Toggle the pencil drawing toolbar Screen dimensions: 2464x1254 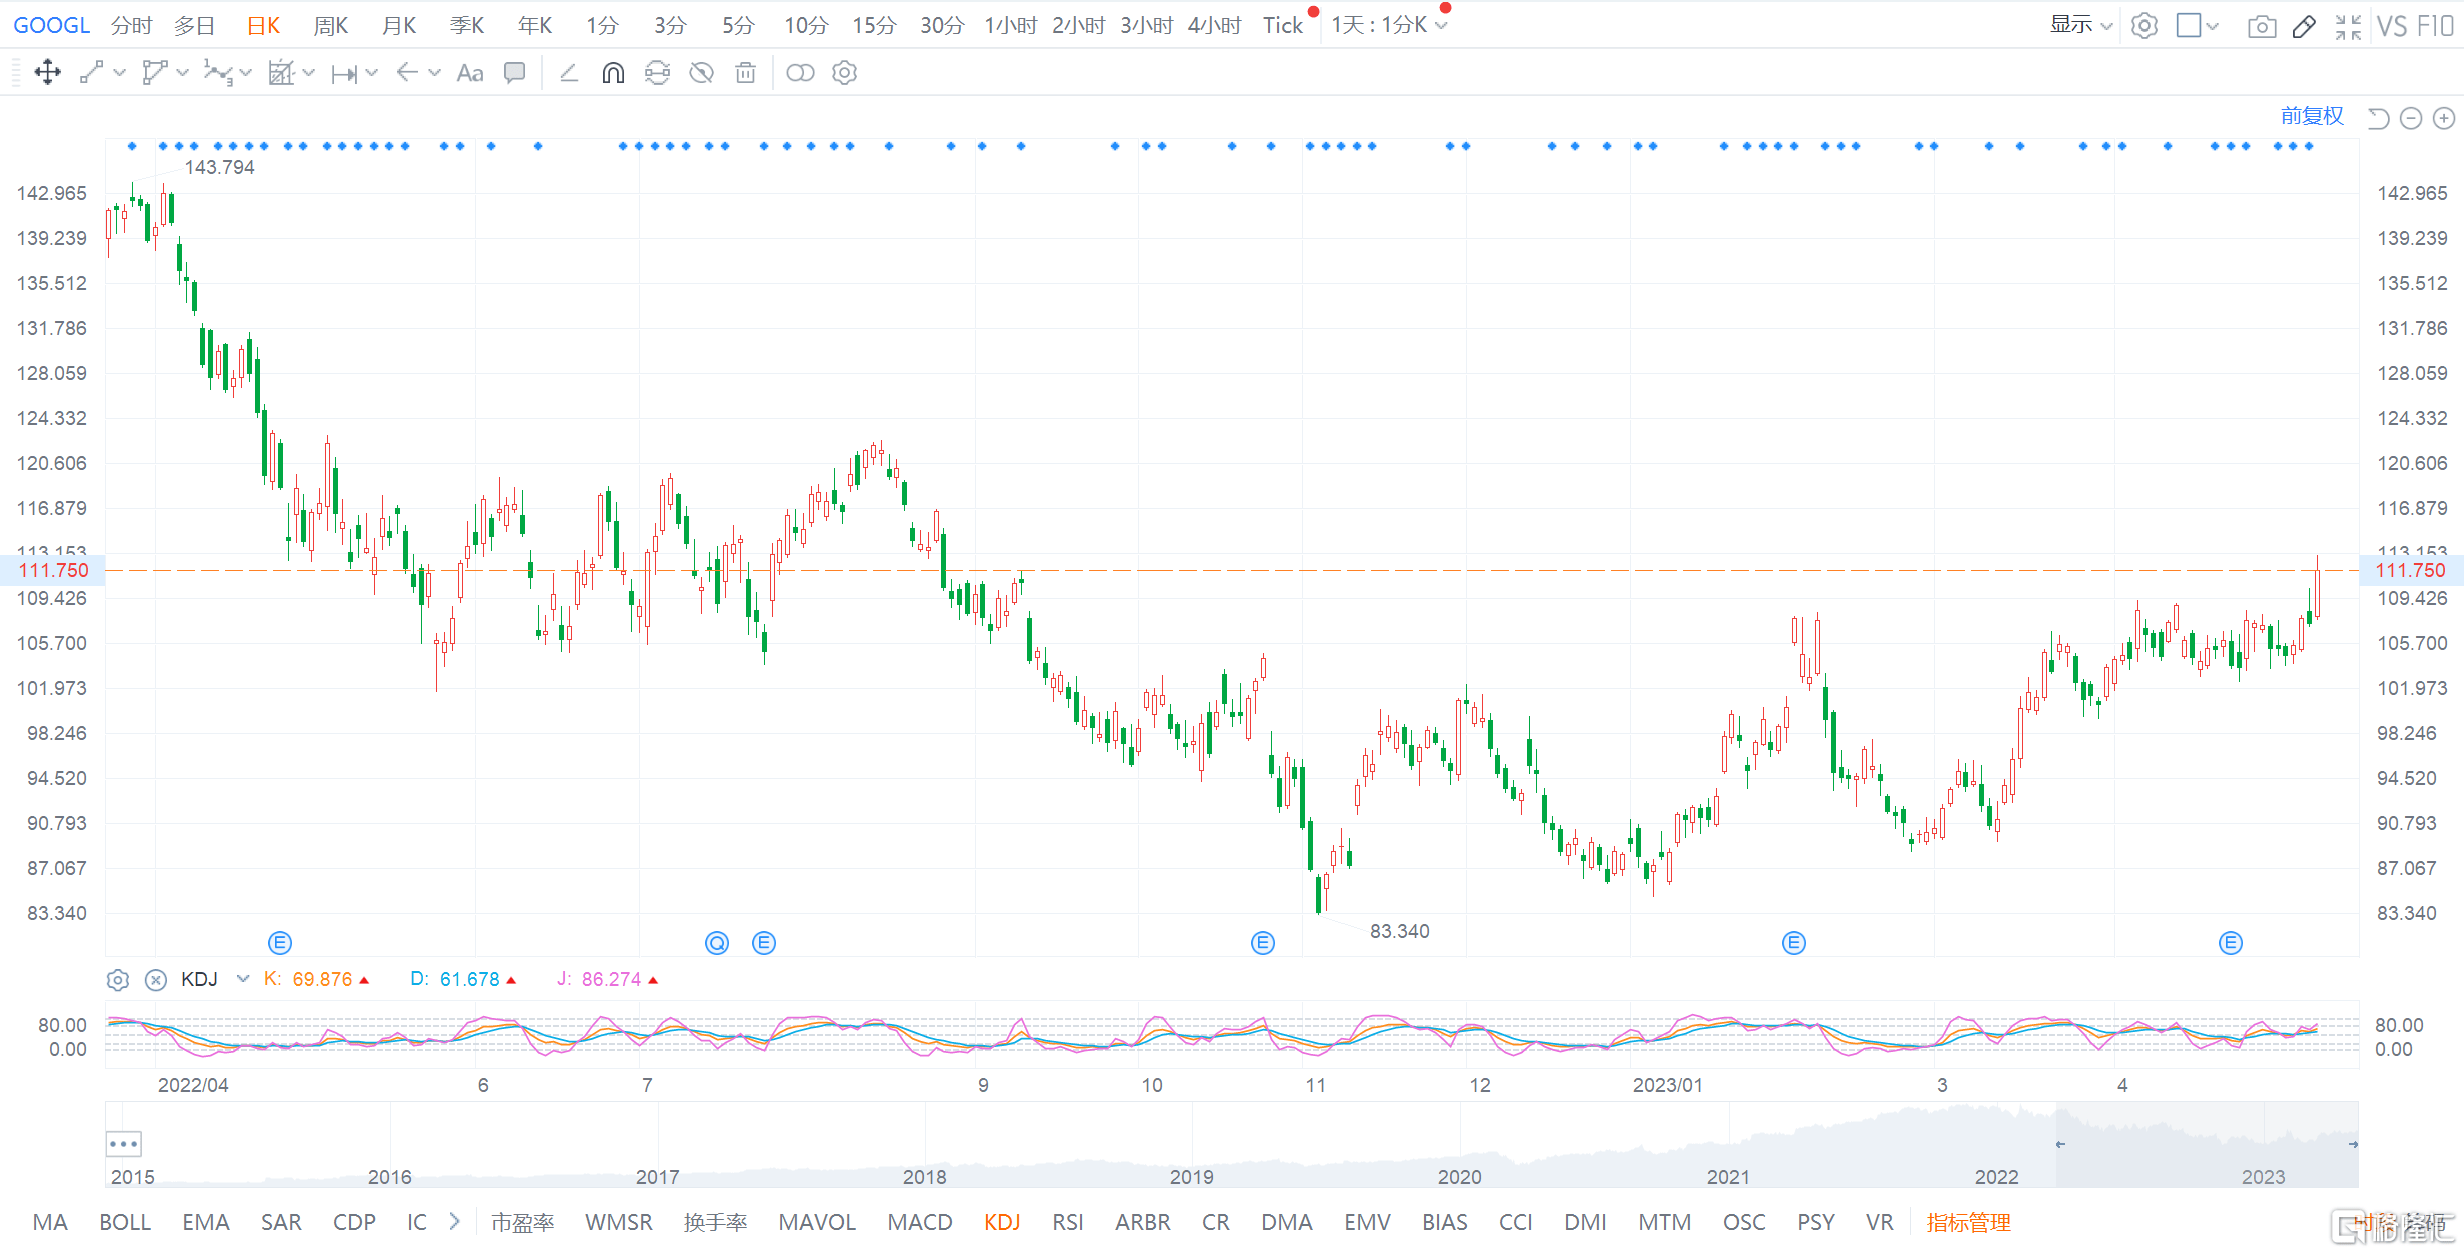pos(2304,26)
